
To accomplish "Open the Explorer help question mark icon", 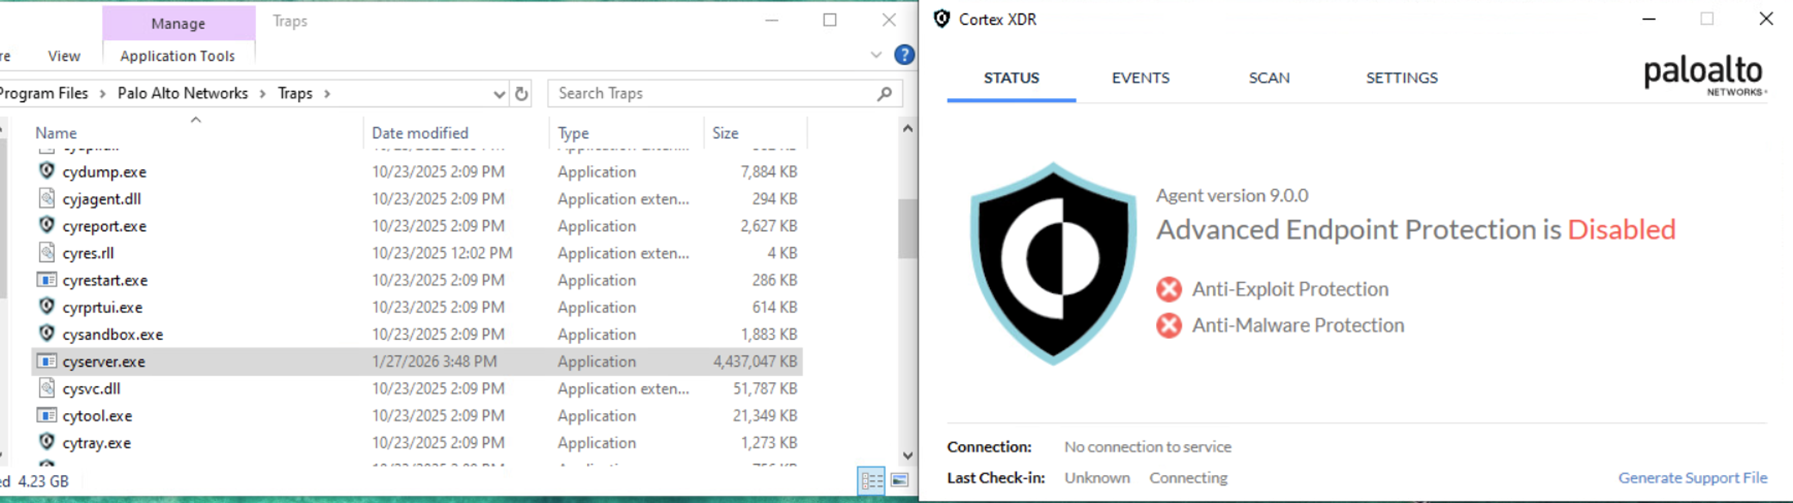I will pyautogui.click(x=904, y=55).
